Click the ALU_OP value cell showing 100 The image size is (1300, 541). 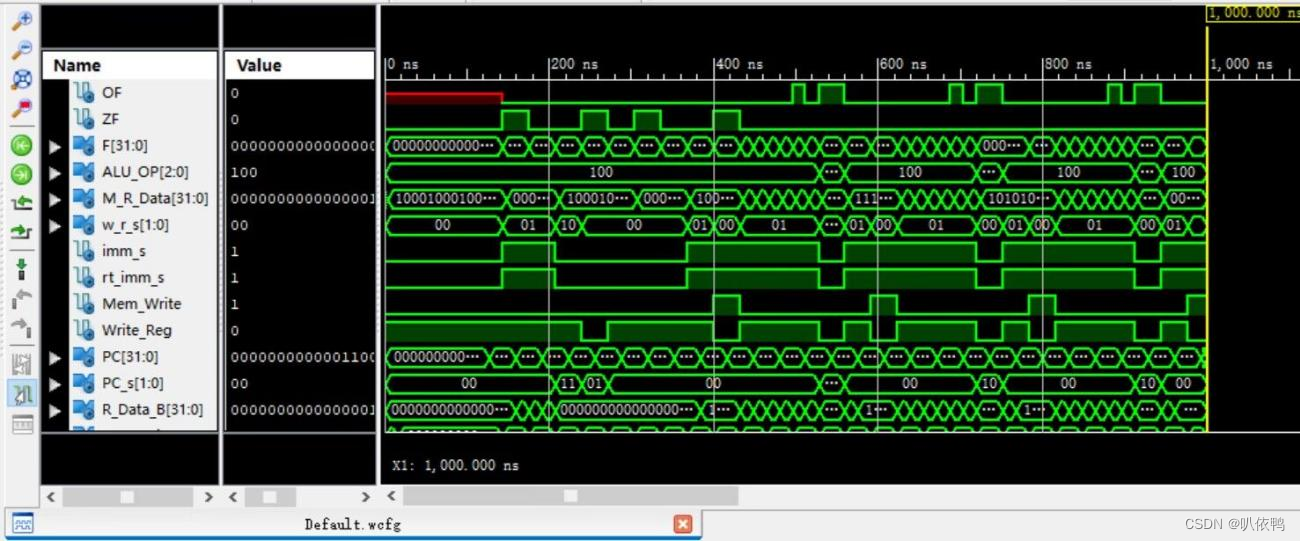(x=300, y=172)
